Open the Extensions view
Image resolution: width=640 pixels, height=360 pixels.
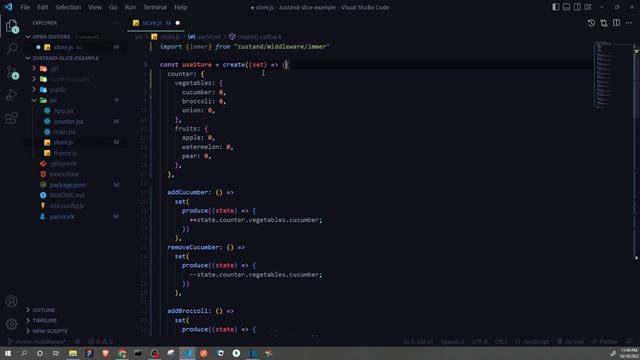tap(12, 118)
